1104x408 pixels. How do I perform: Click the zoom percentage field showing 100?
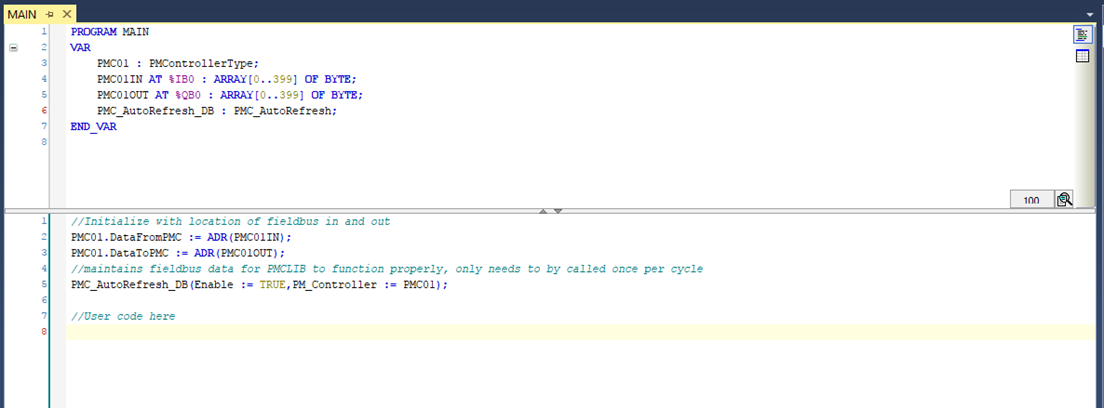[x=1031, y=200]
